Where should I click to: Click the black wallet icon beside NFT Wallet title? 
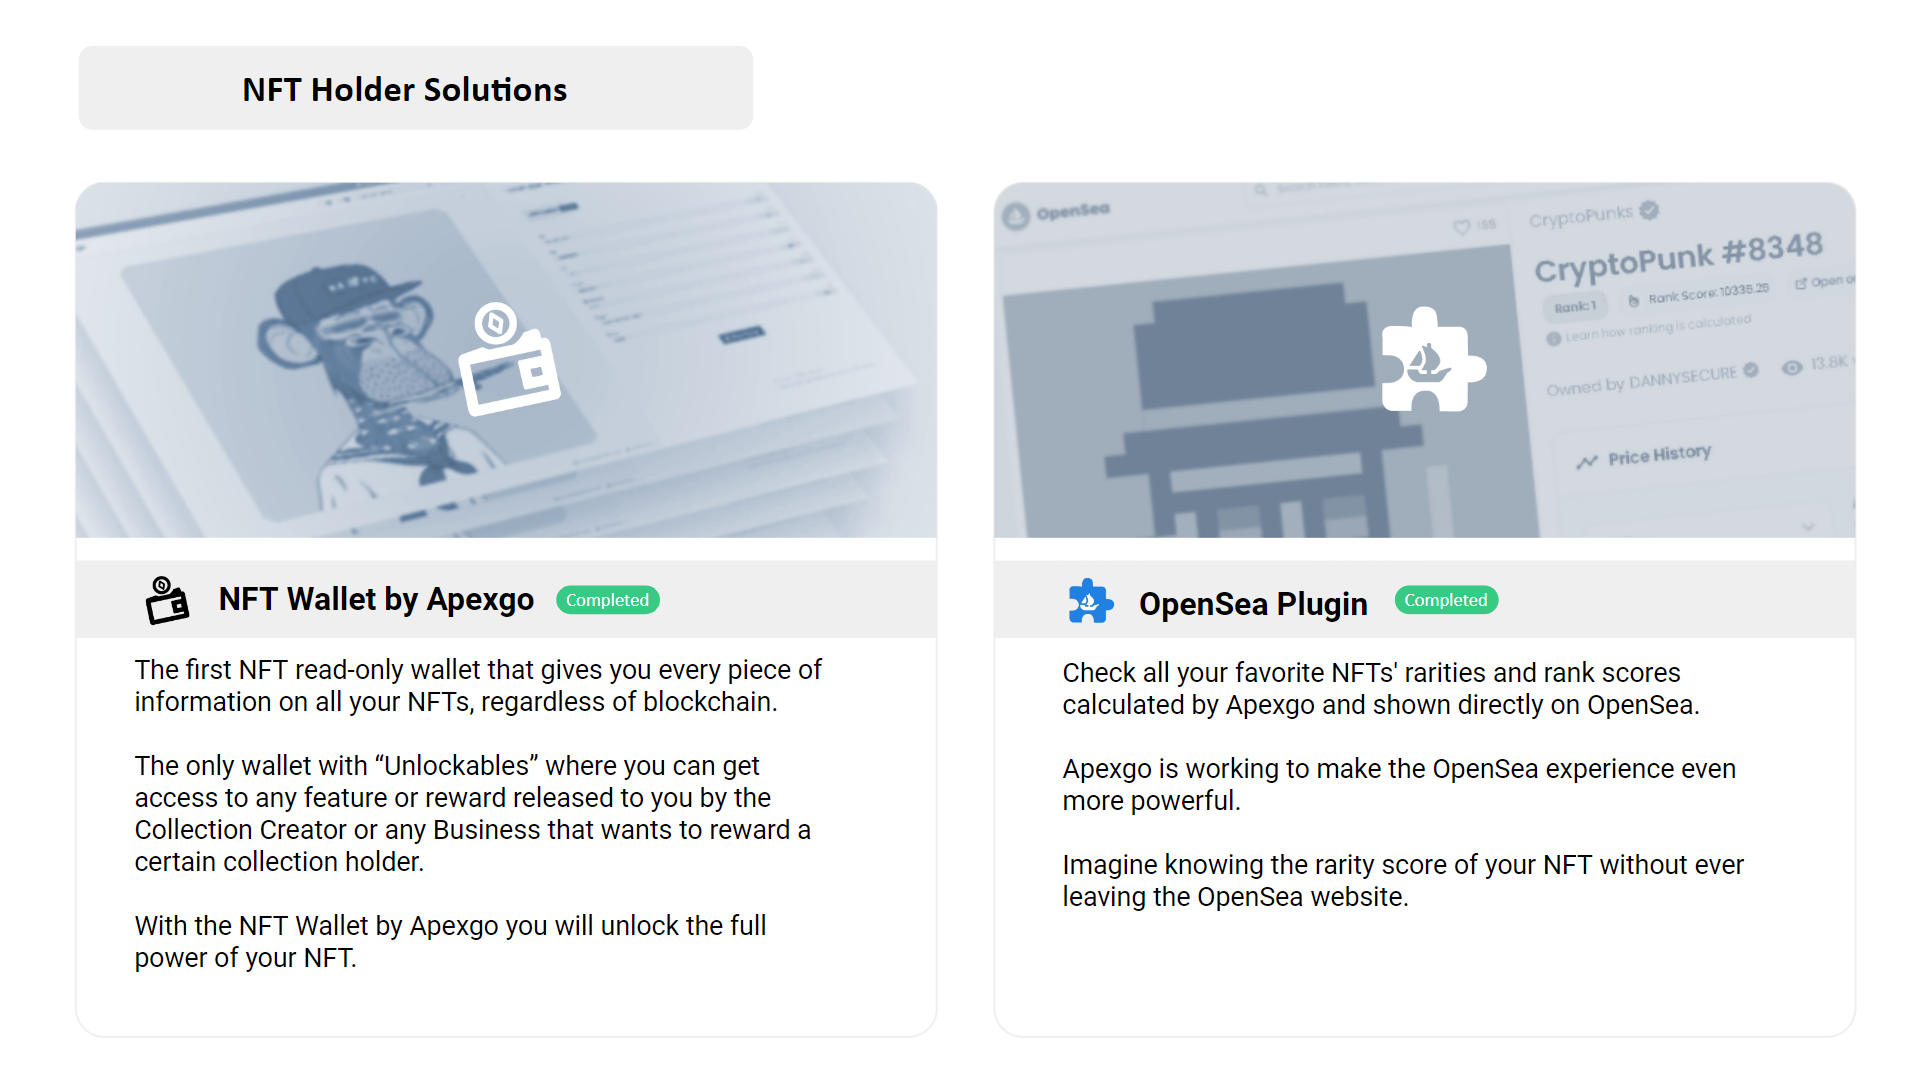pos(167,600)
